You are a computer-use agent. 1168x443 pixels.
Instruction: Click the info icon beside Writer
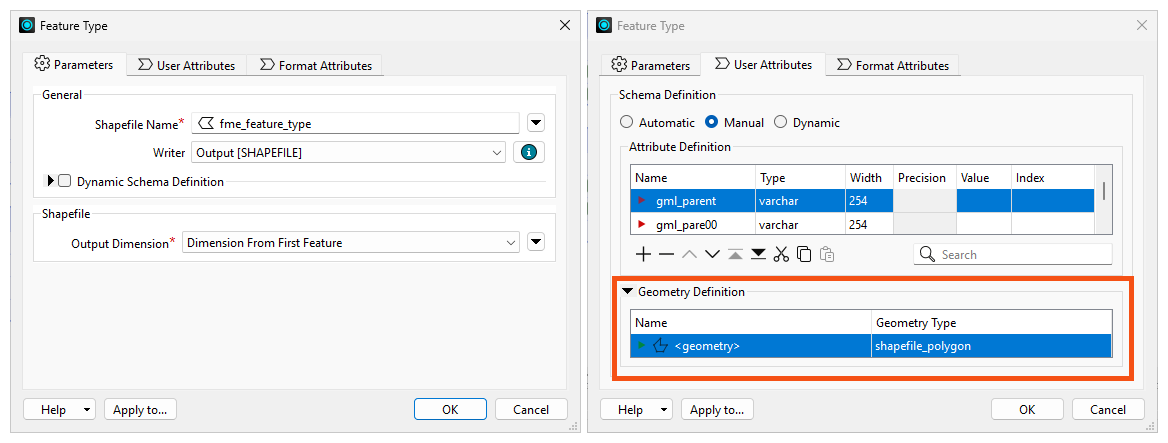point(529,152)
